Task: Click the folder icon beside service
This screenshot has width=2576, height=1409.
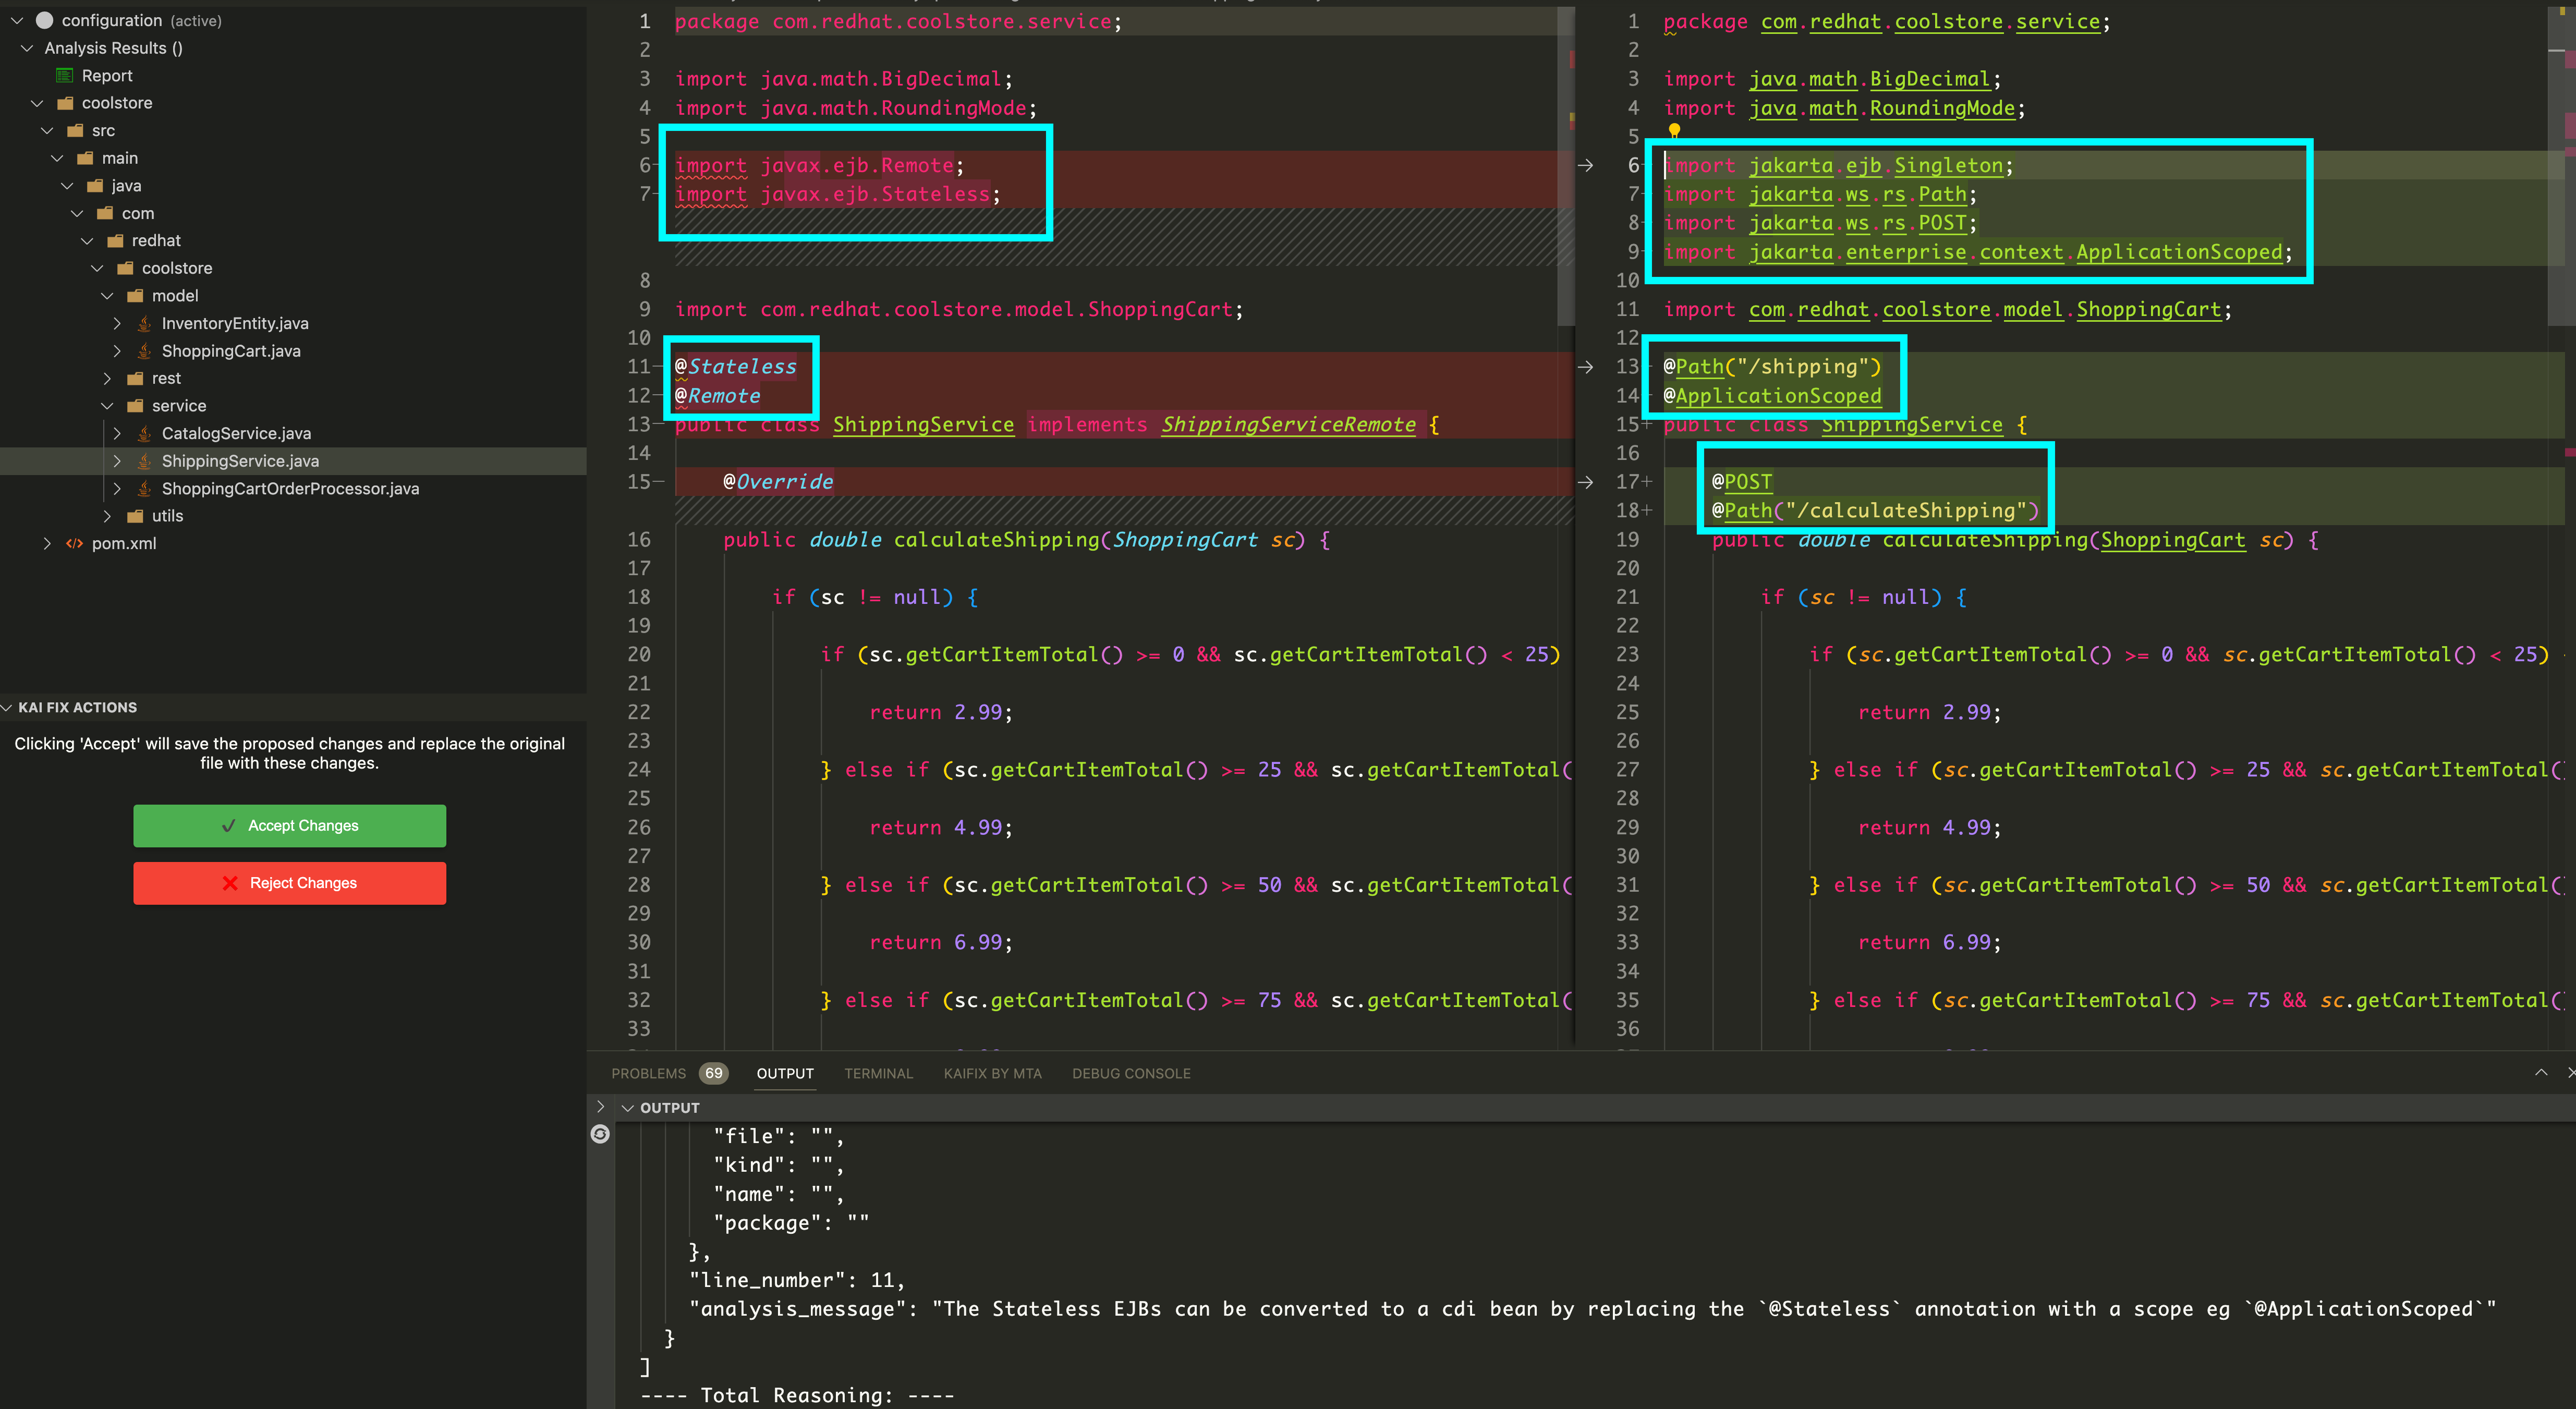Action: [x=135, y=406]
